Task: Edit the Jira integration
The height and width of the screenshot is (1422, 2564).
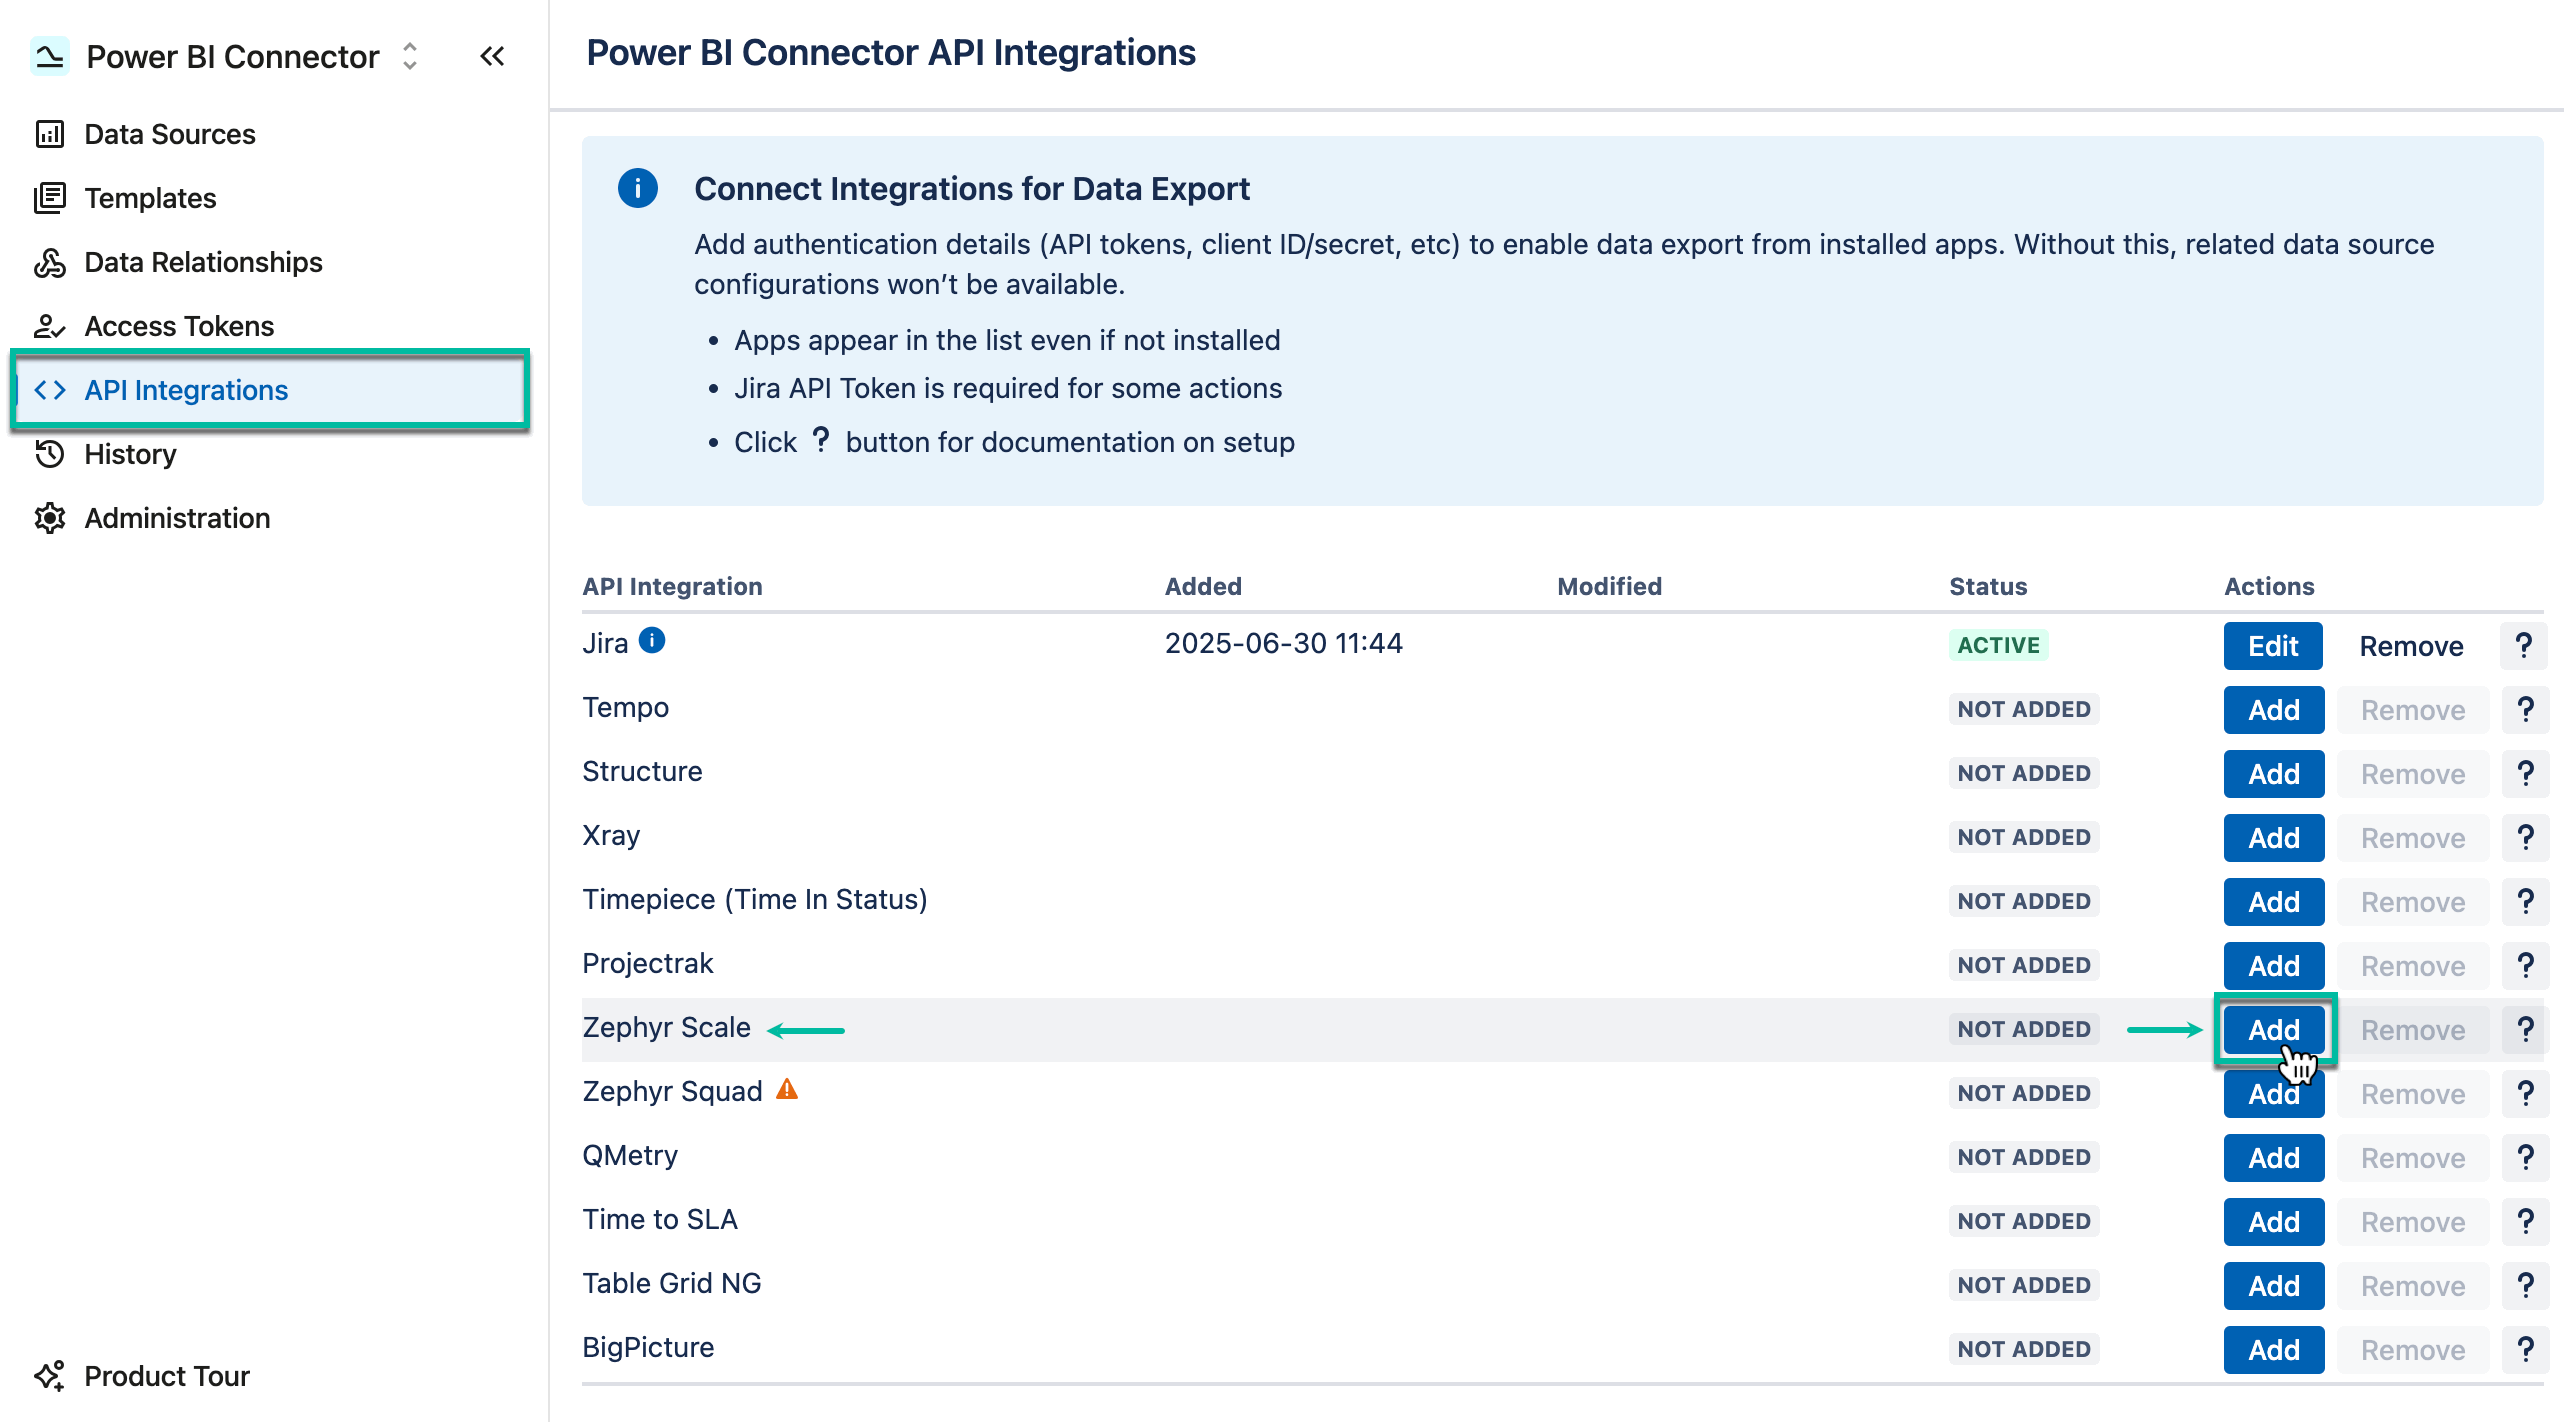Action: [x=2272, y=645]
